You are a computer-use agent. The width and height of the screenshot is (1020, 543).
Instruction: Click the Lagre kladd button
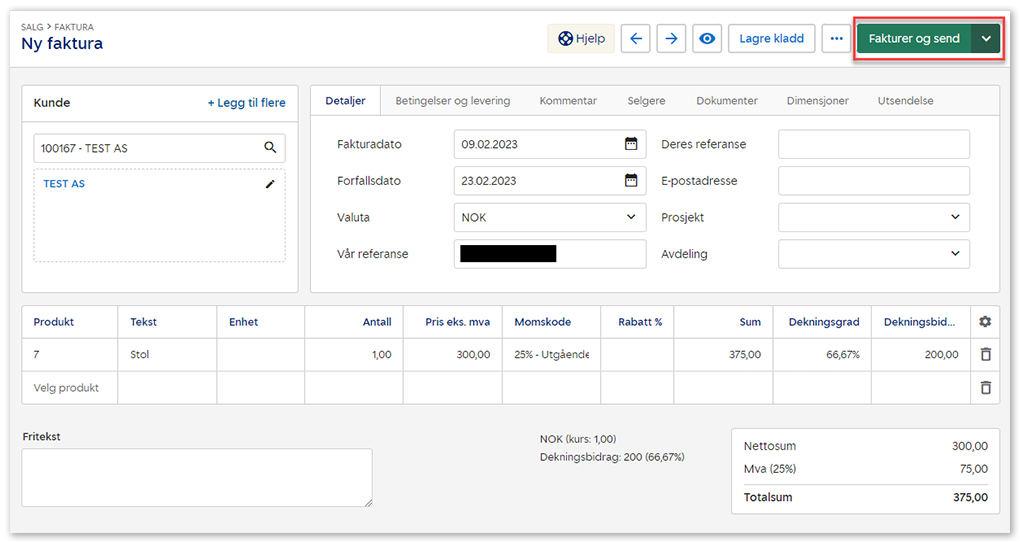[x=771, y=39]
